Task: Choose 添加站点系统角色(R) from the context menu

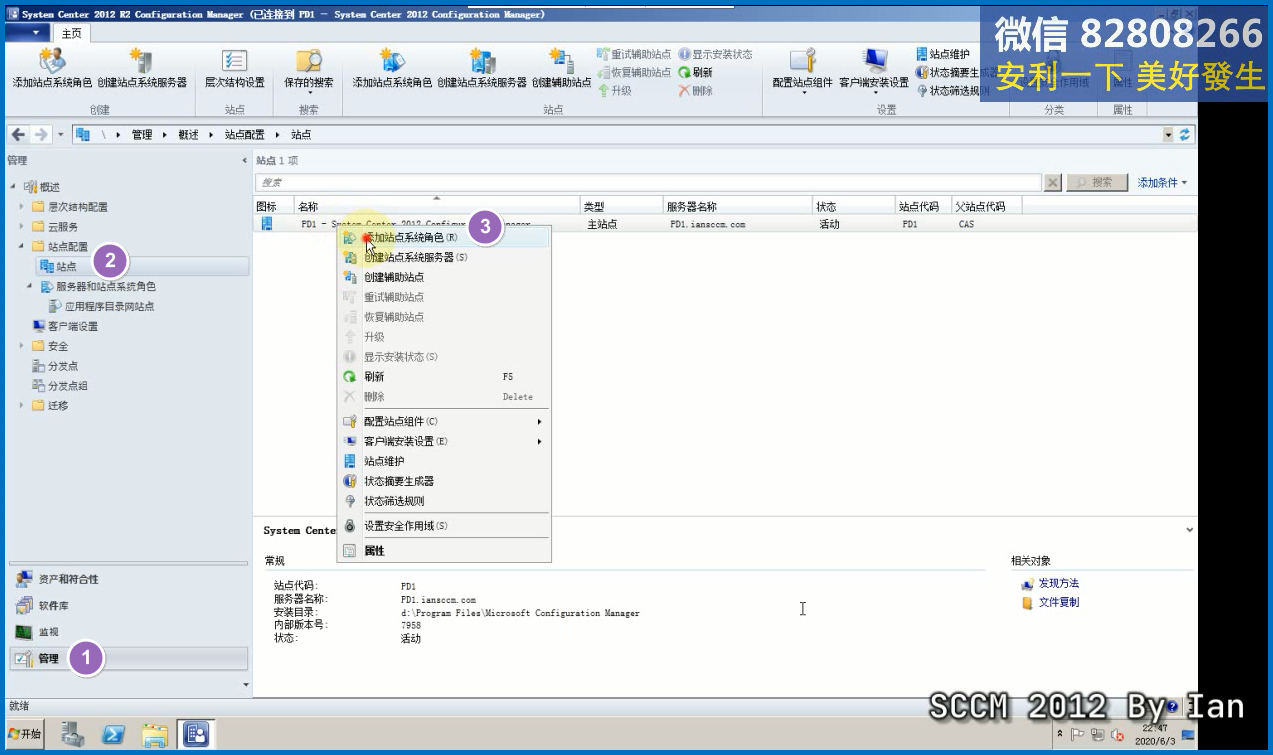Action: pos(445,237)
